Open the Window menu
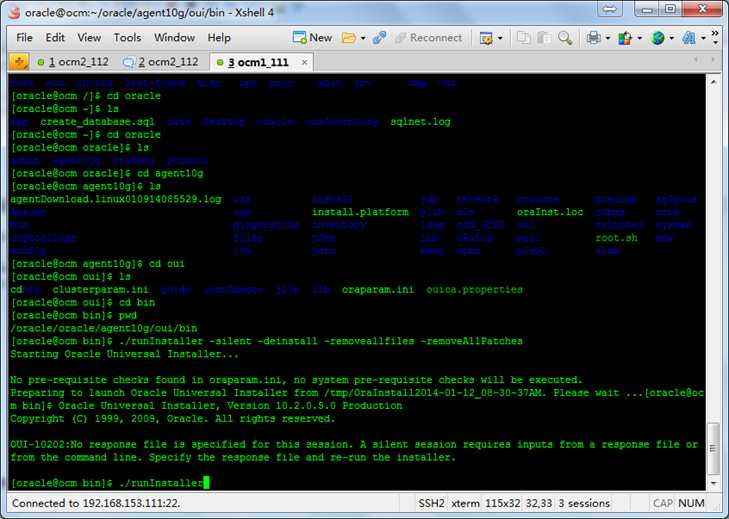 (x=174, y=38)
